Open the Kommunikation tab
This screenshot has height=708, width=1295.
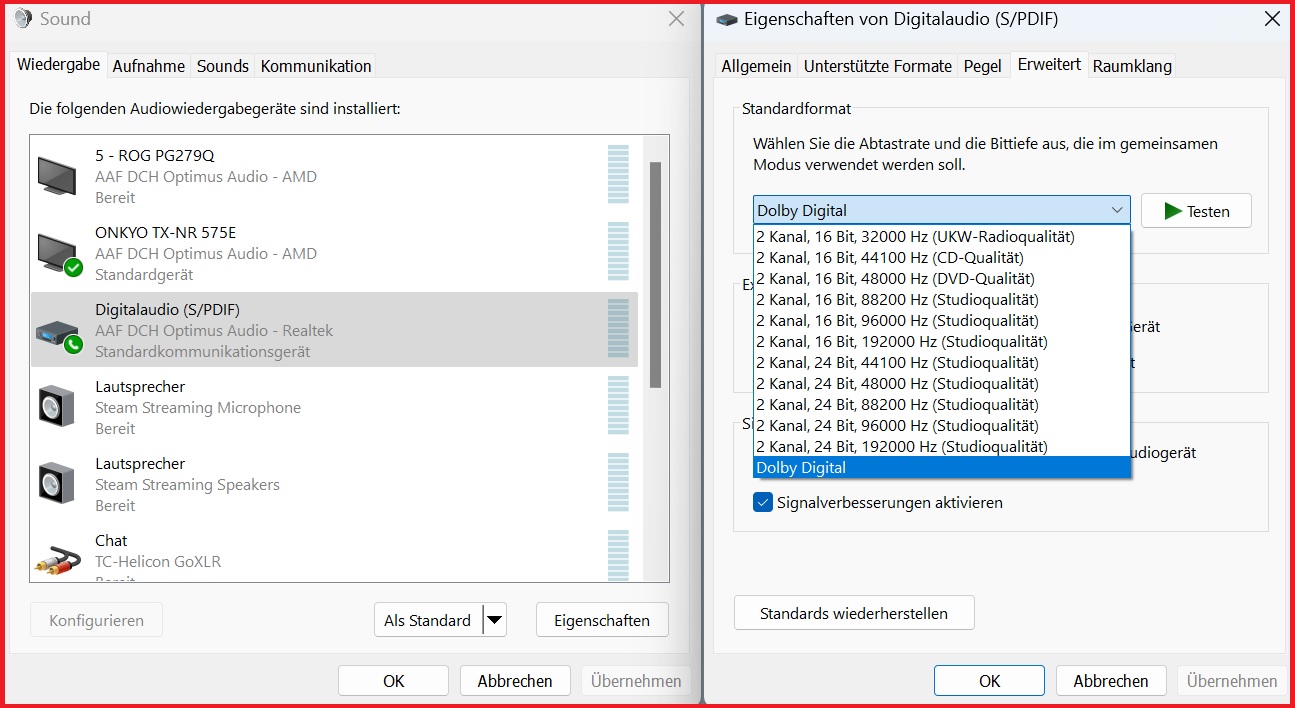316,66
